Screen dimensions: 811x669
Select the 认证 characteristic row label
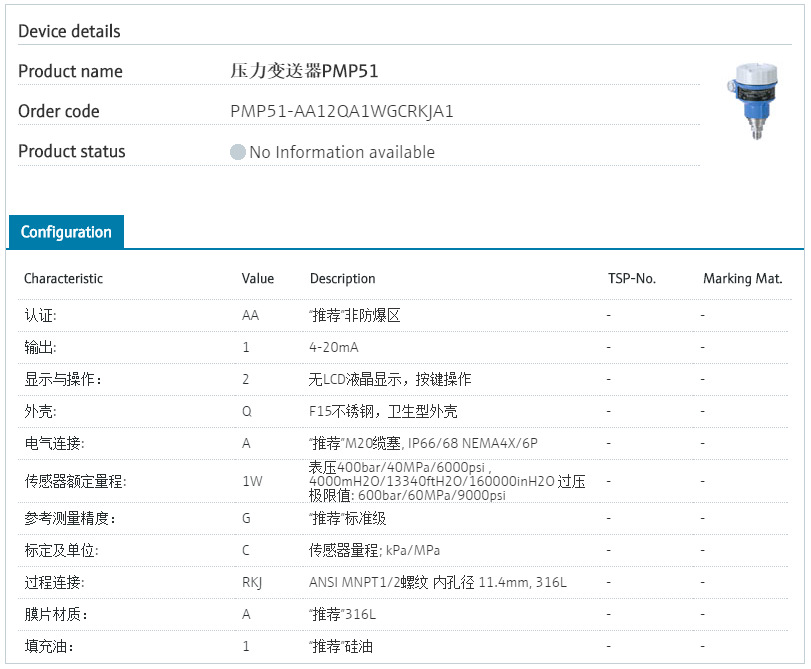tap(40, 315)
